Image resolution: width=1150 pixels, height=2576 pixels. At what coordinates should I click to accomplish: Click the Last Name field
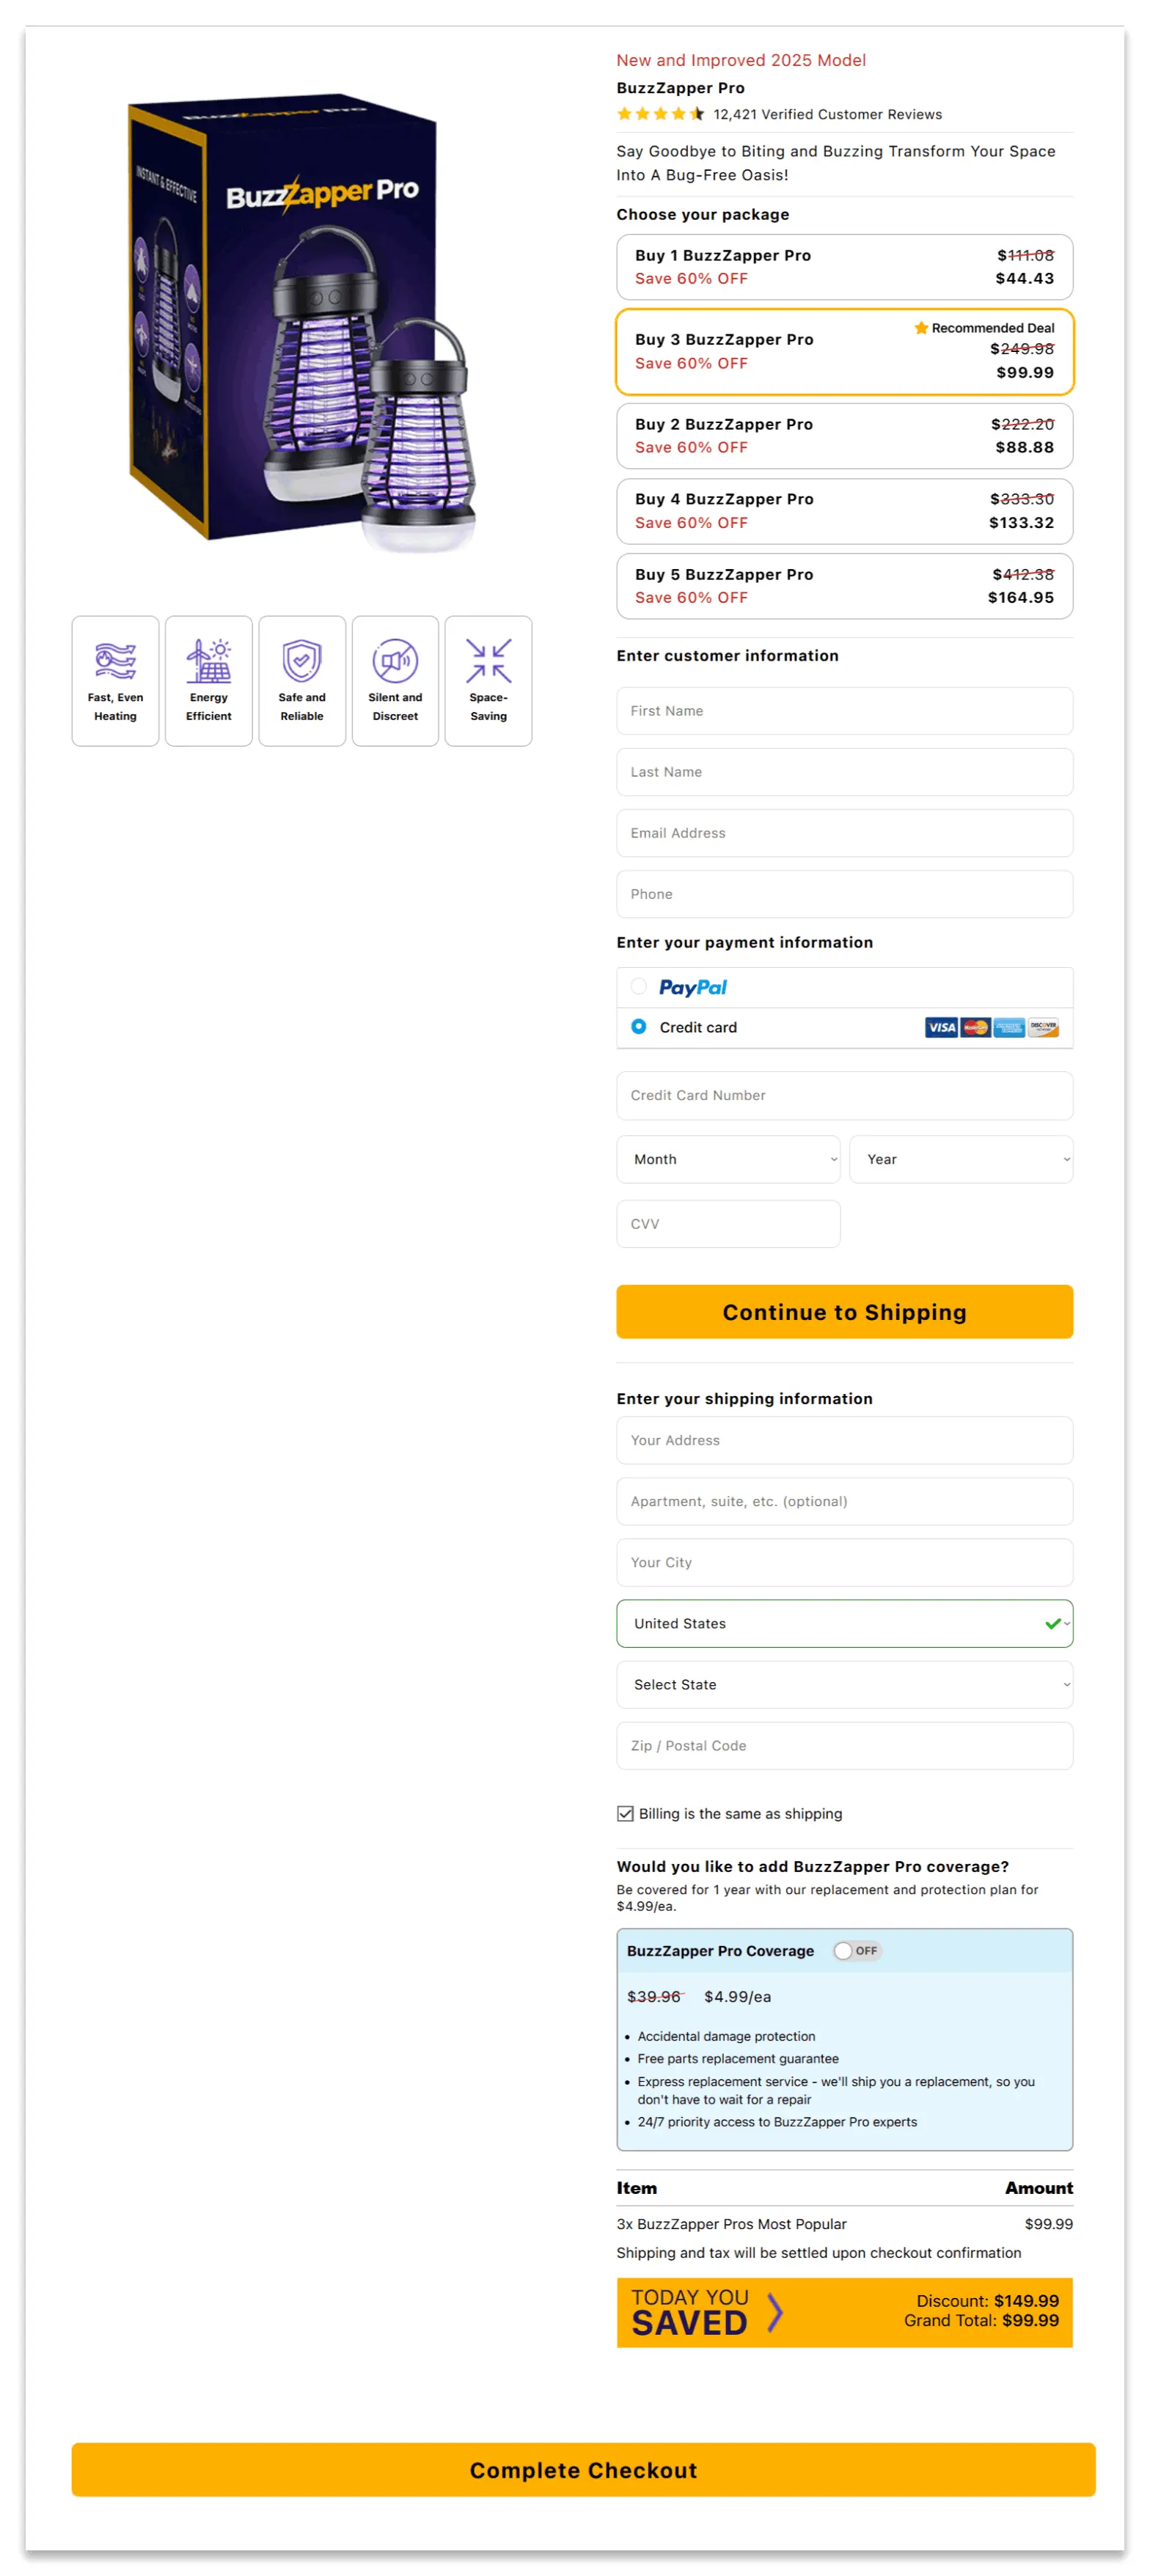point(844,772)
